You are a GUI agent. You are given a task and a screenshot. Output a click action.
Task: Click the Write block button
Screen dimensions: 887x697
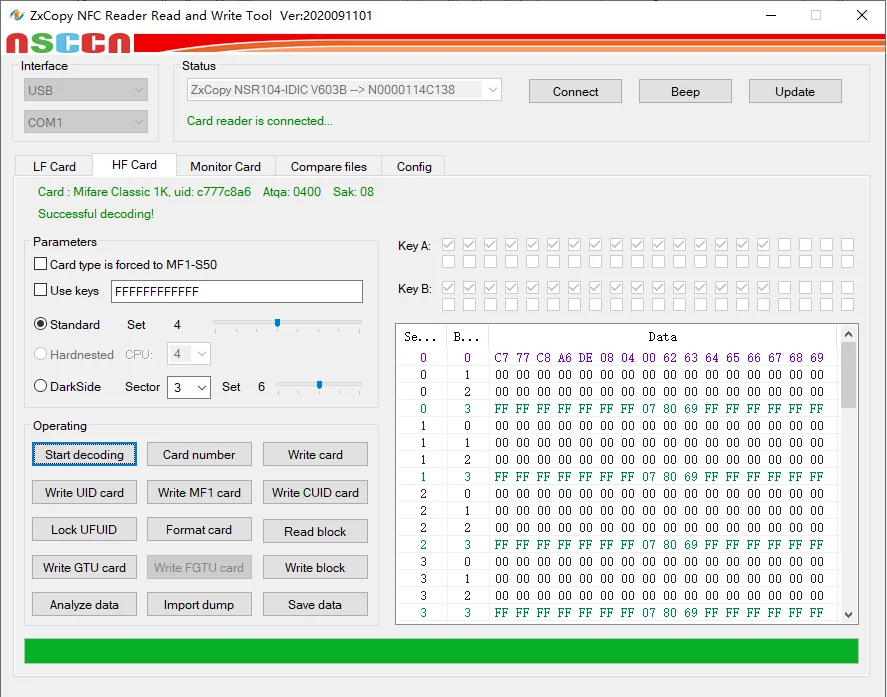[315, 567]
